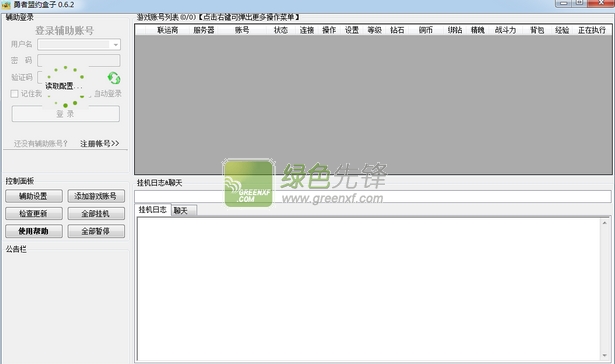The width and height of the screenshot is (615, 364).
Task: Click the 设置 column header
Action: pyautogui.click(x=352, y=30)
